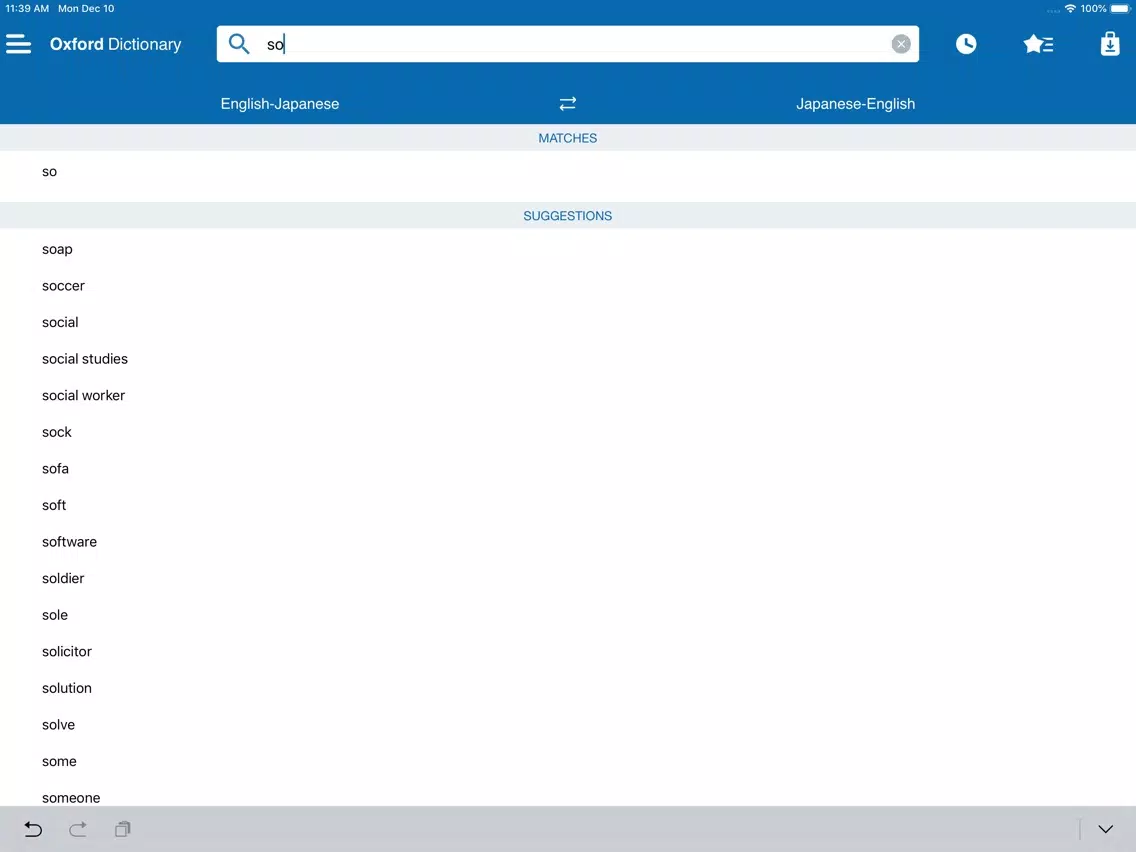Open the suggestion 'solution'

point(568,688)
